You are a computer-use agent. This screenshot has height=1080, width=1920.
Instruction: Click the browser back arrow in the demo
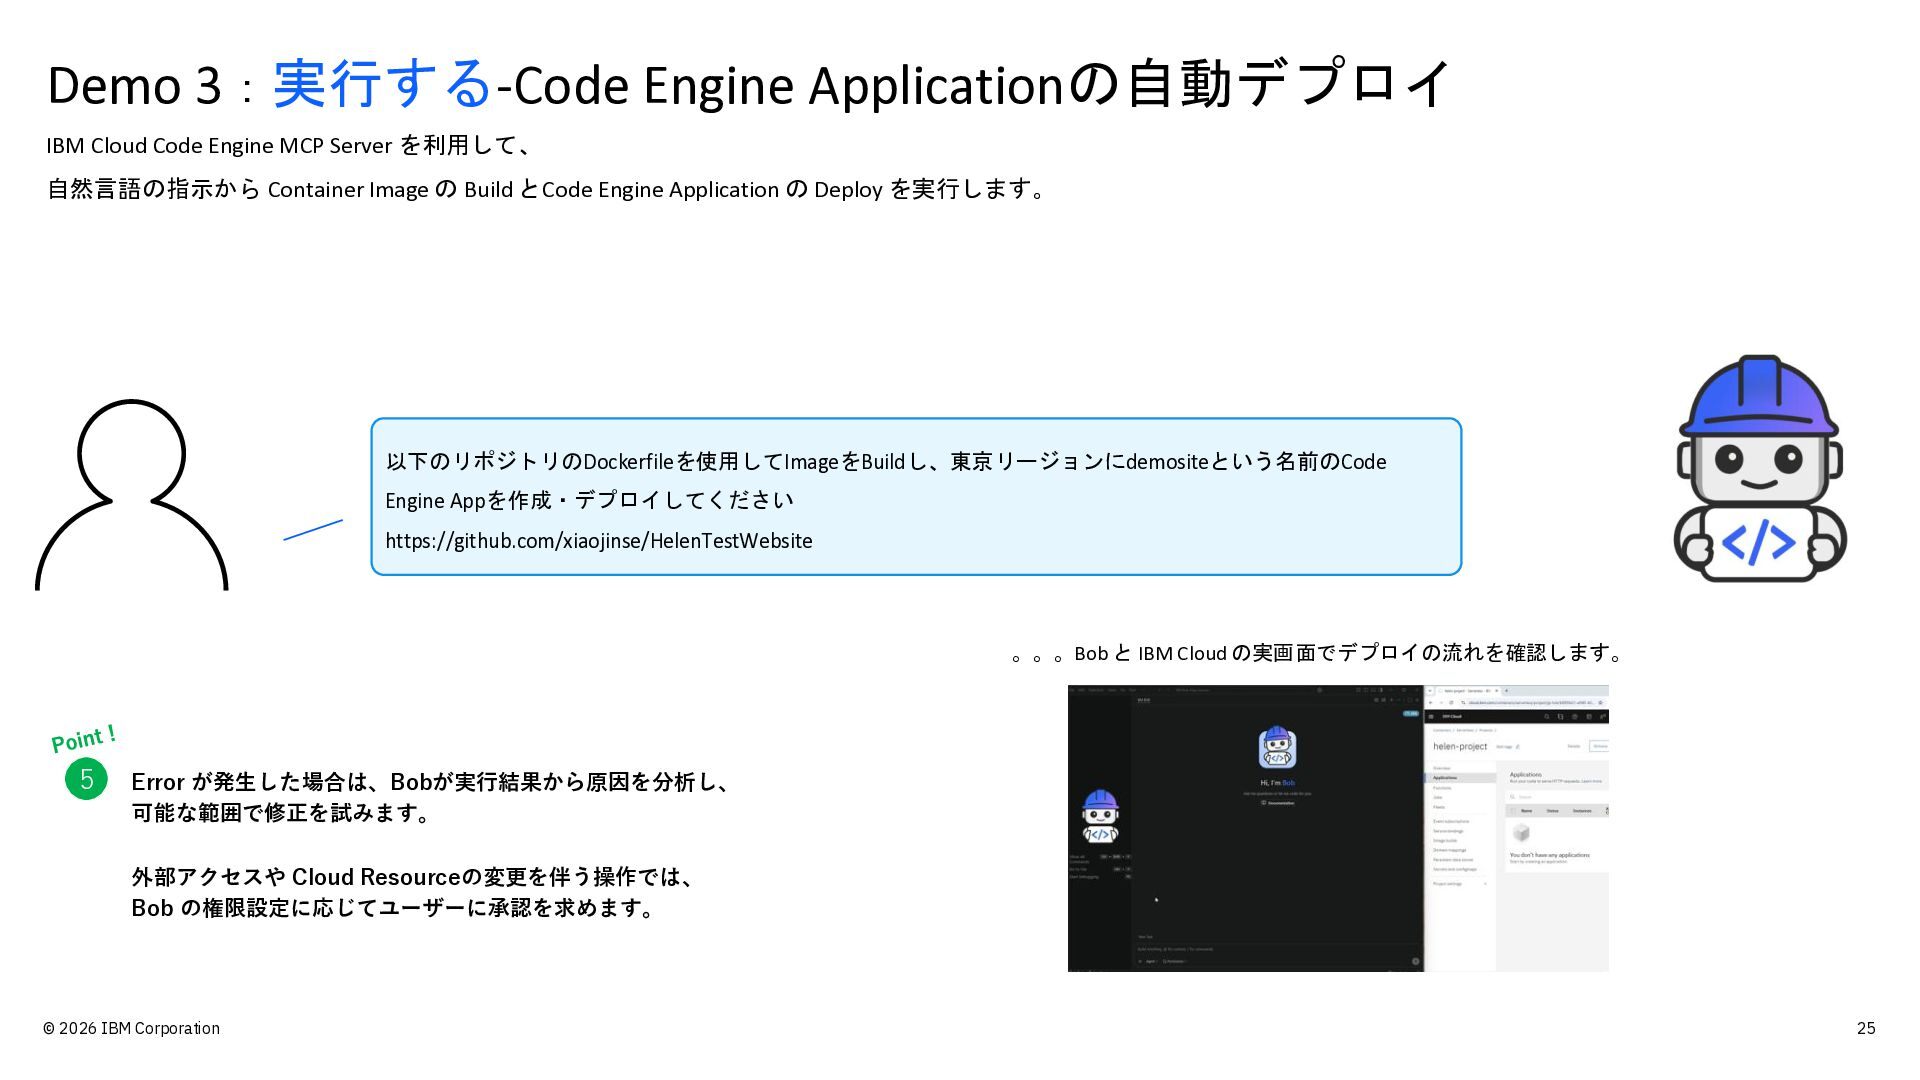[x=1431, y=702]
